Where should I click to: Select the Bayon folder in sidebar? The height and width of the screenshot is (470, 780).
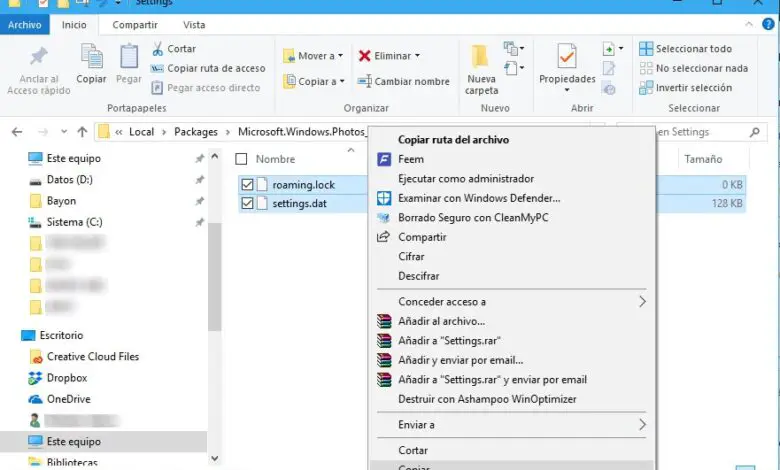click(61, 201)
